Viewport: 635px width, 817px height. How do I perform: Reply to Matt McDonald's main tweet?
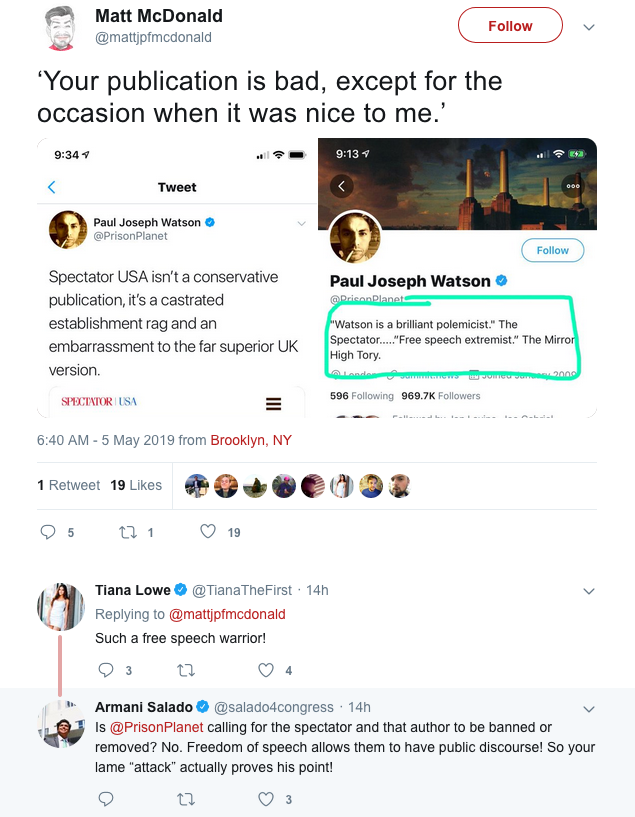48,532
